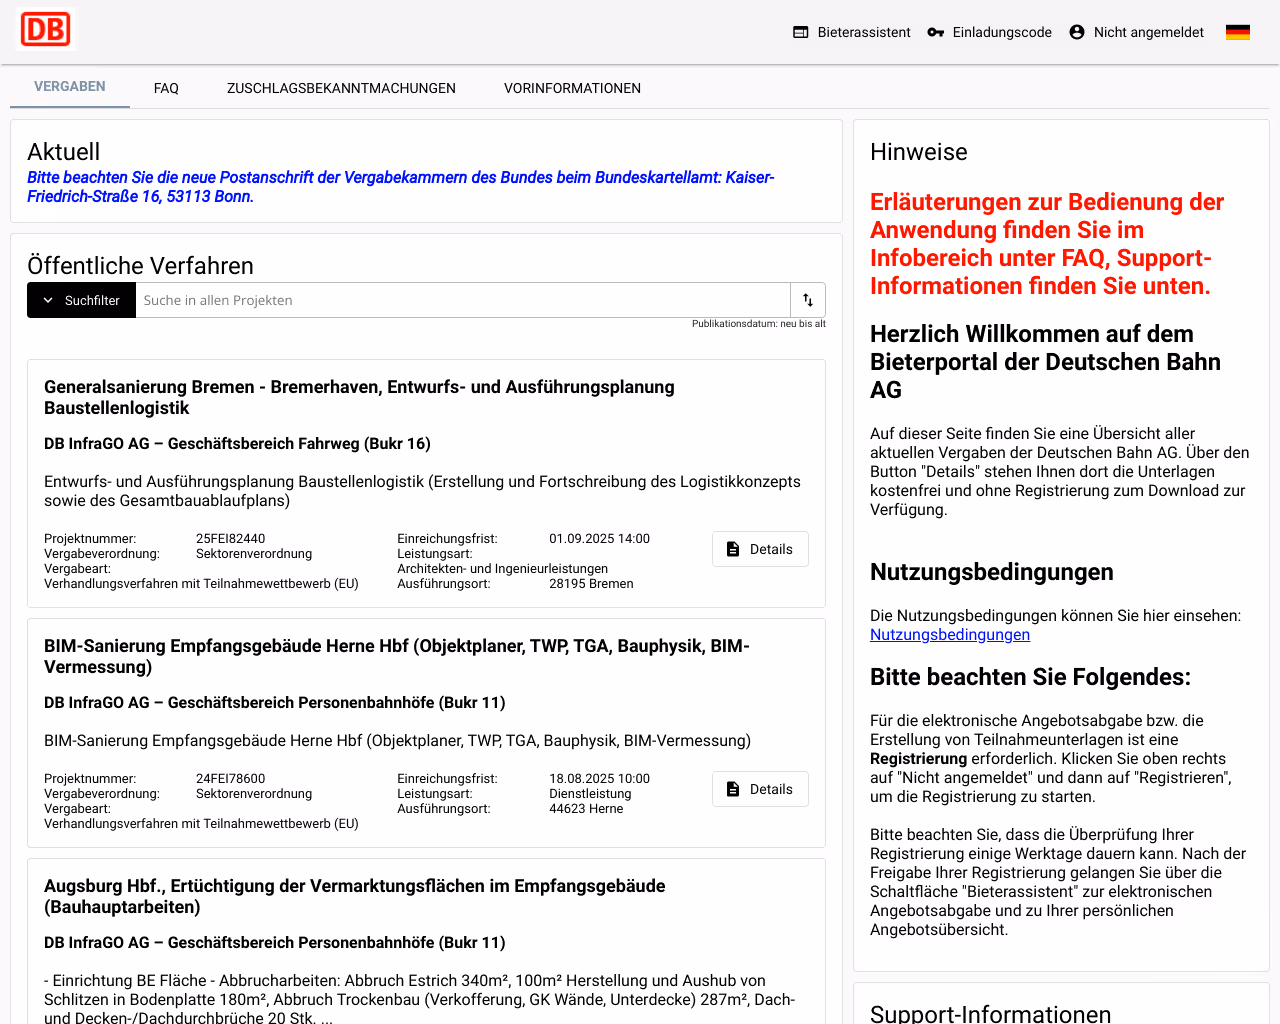Select the VORINFORMATIONEN tab

[x=572, y=88]
